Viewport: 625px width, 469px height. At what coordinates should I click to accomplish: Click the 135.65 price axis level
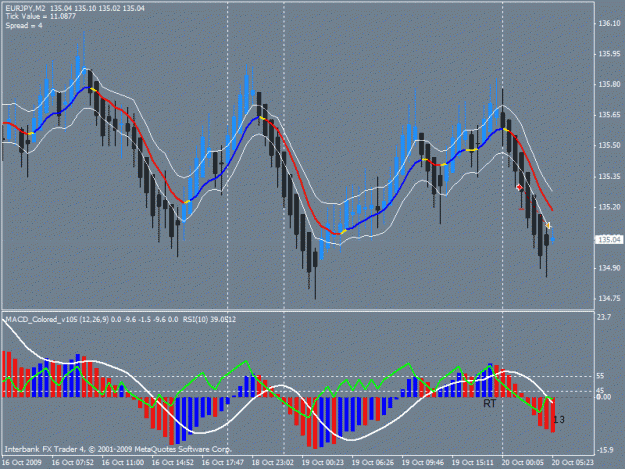tap(609, 115)
